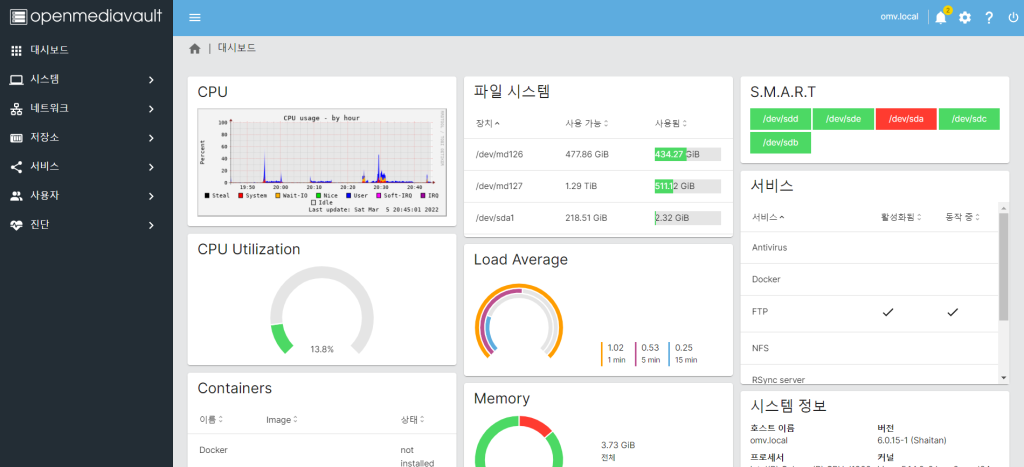
Task: Expand the 서비스 sidebar menu chevron
Action: 151,167
